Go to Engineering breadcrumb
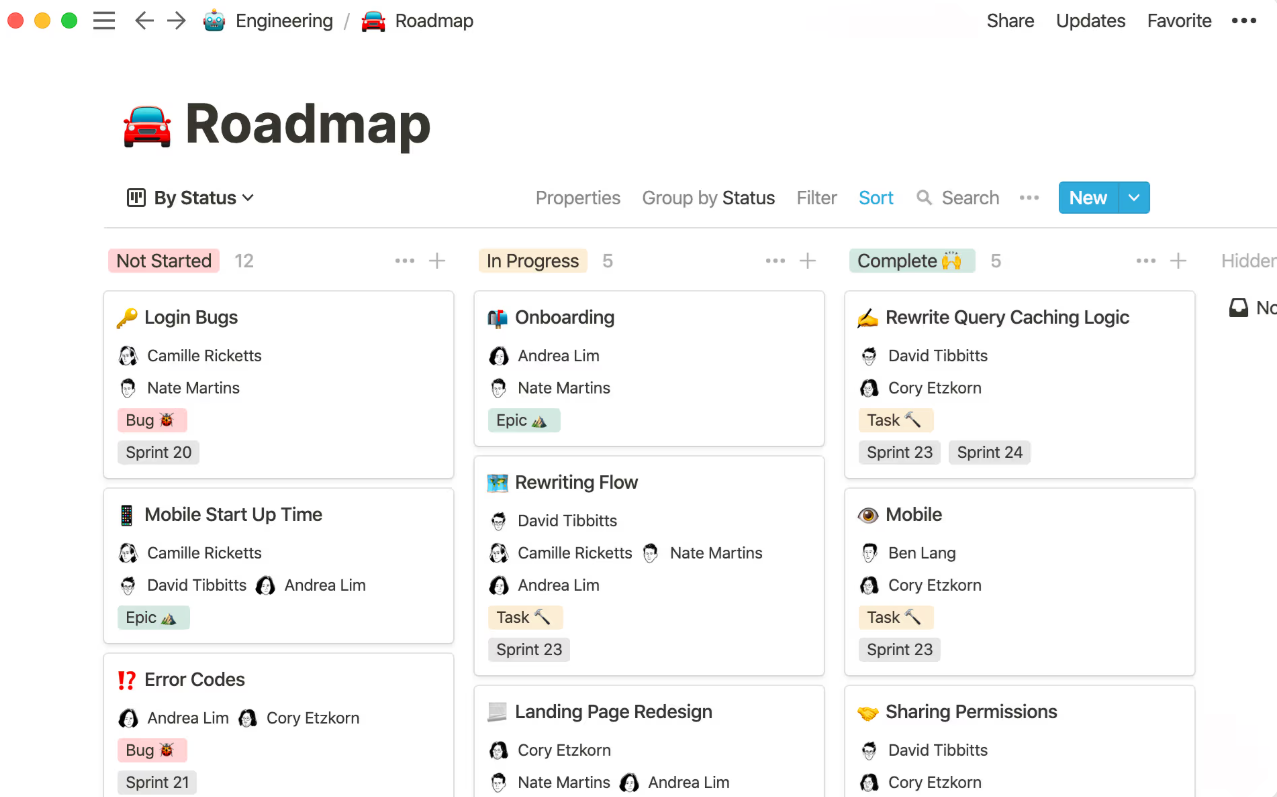 pyautogui.click(x=283, y=21)
